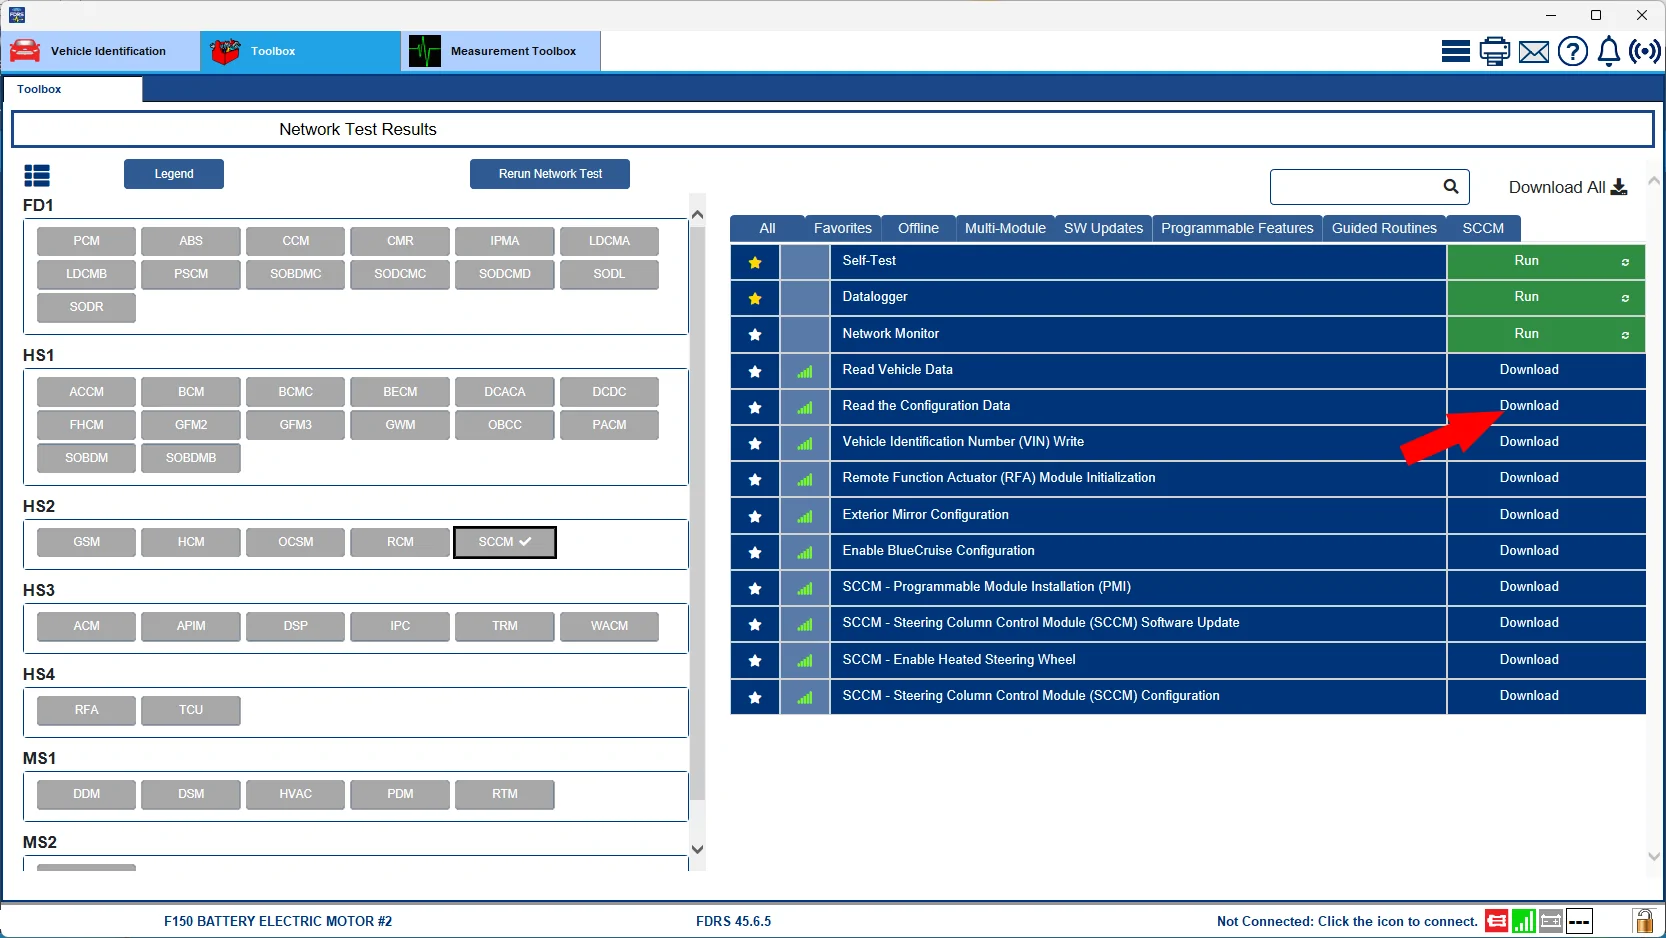Click the dashed line status icon
1666x938 pixels.
[1579, 921]
